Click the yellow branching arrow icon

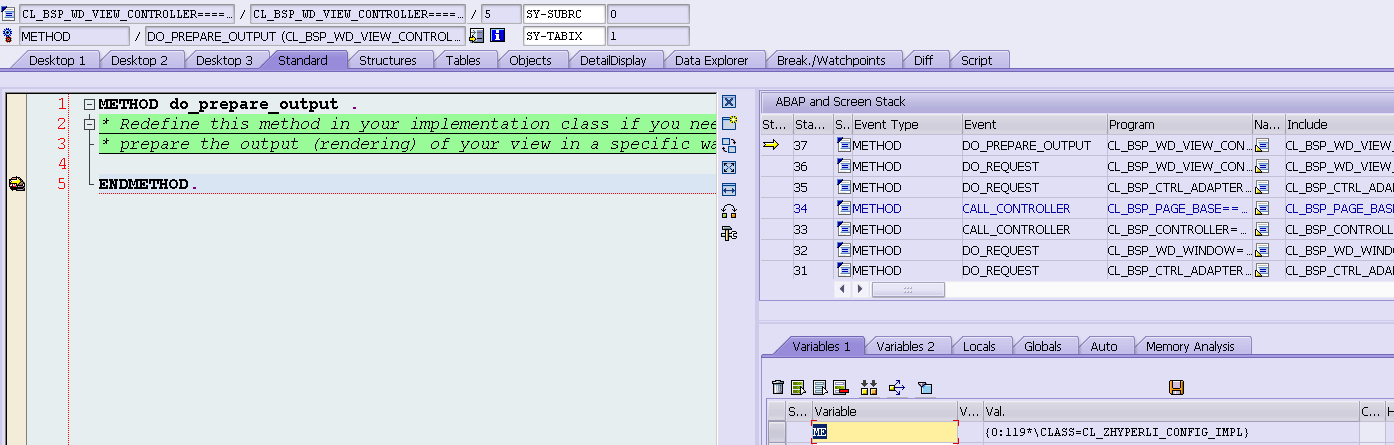click(x=896, y=387)
